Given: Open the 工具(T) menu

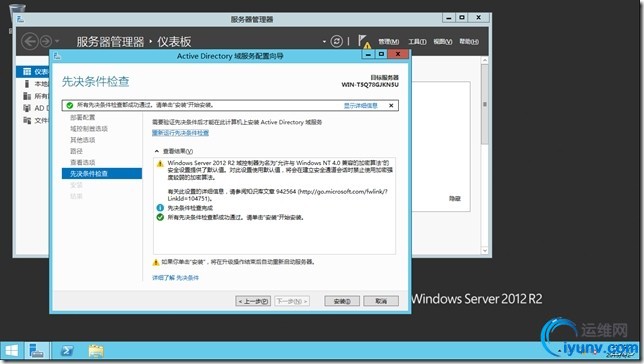Looking at the screenshot, I should click(417, 41).
